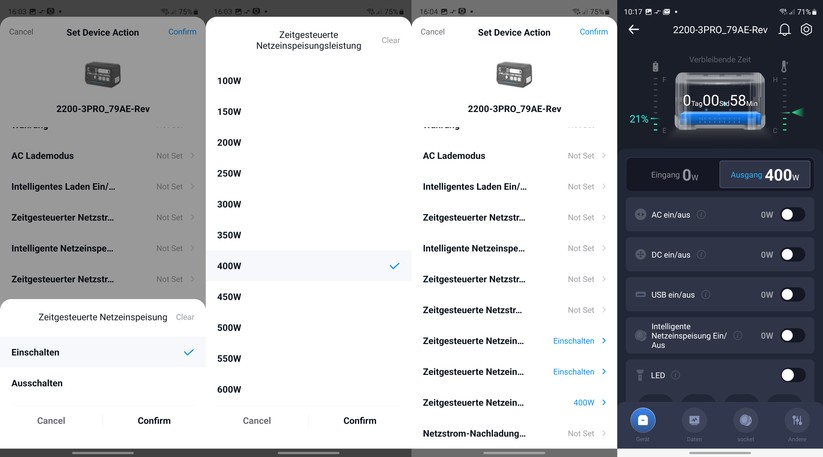The width and height of the screenshot is (823, 457).
Task: Switch to the socket tab
Action: coord(745,421)
